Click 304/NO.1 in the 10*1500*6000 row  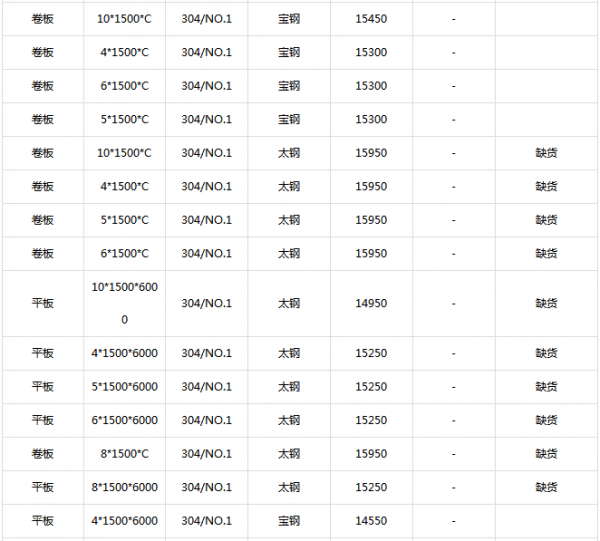click(207, 303)
